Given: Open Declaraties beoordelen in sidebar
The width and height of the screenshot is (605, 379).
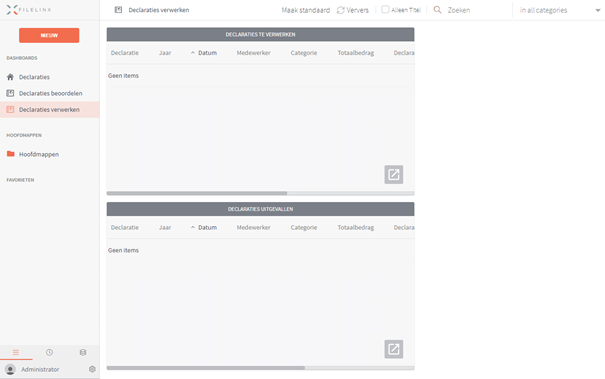Looking at the screenshot, I should point(50,93).
